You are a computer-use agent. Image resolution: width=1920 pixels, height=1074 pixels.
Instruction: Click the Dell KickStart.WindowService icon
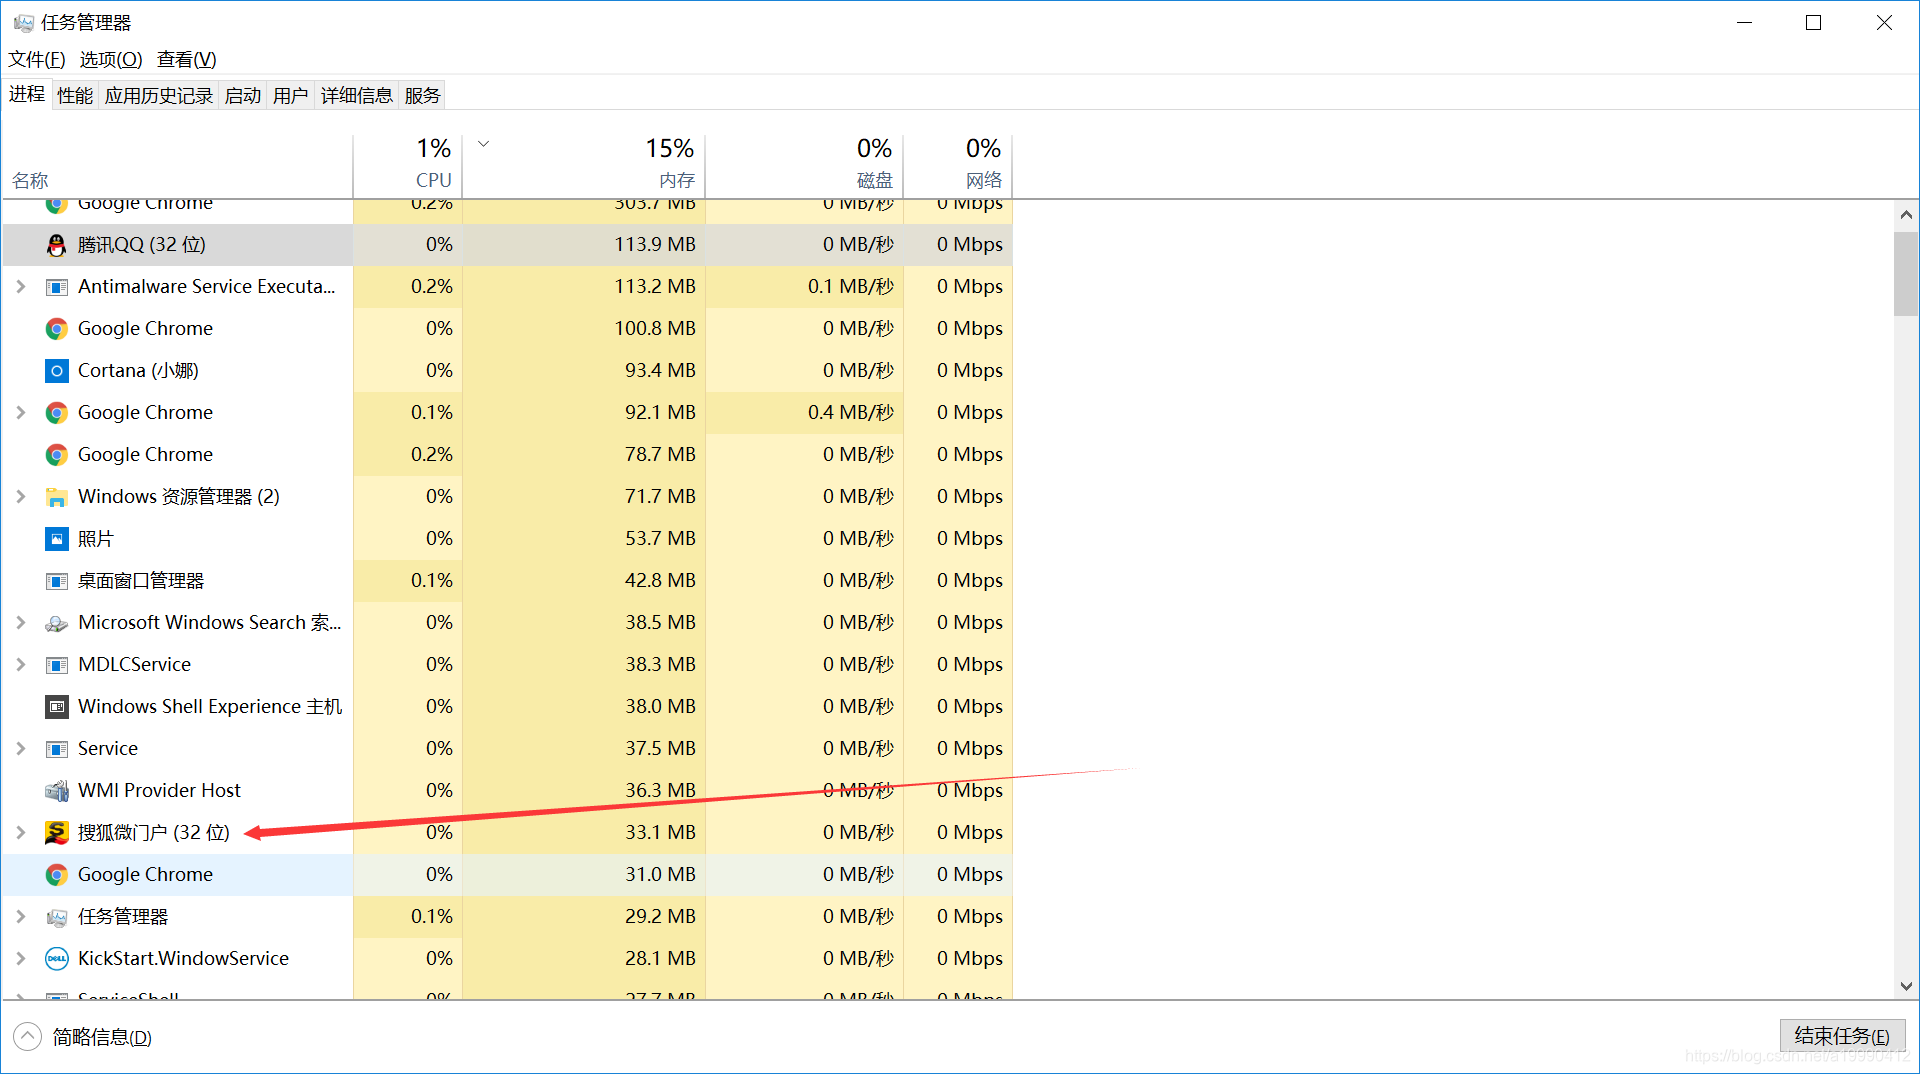click(x=57, y=959)
